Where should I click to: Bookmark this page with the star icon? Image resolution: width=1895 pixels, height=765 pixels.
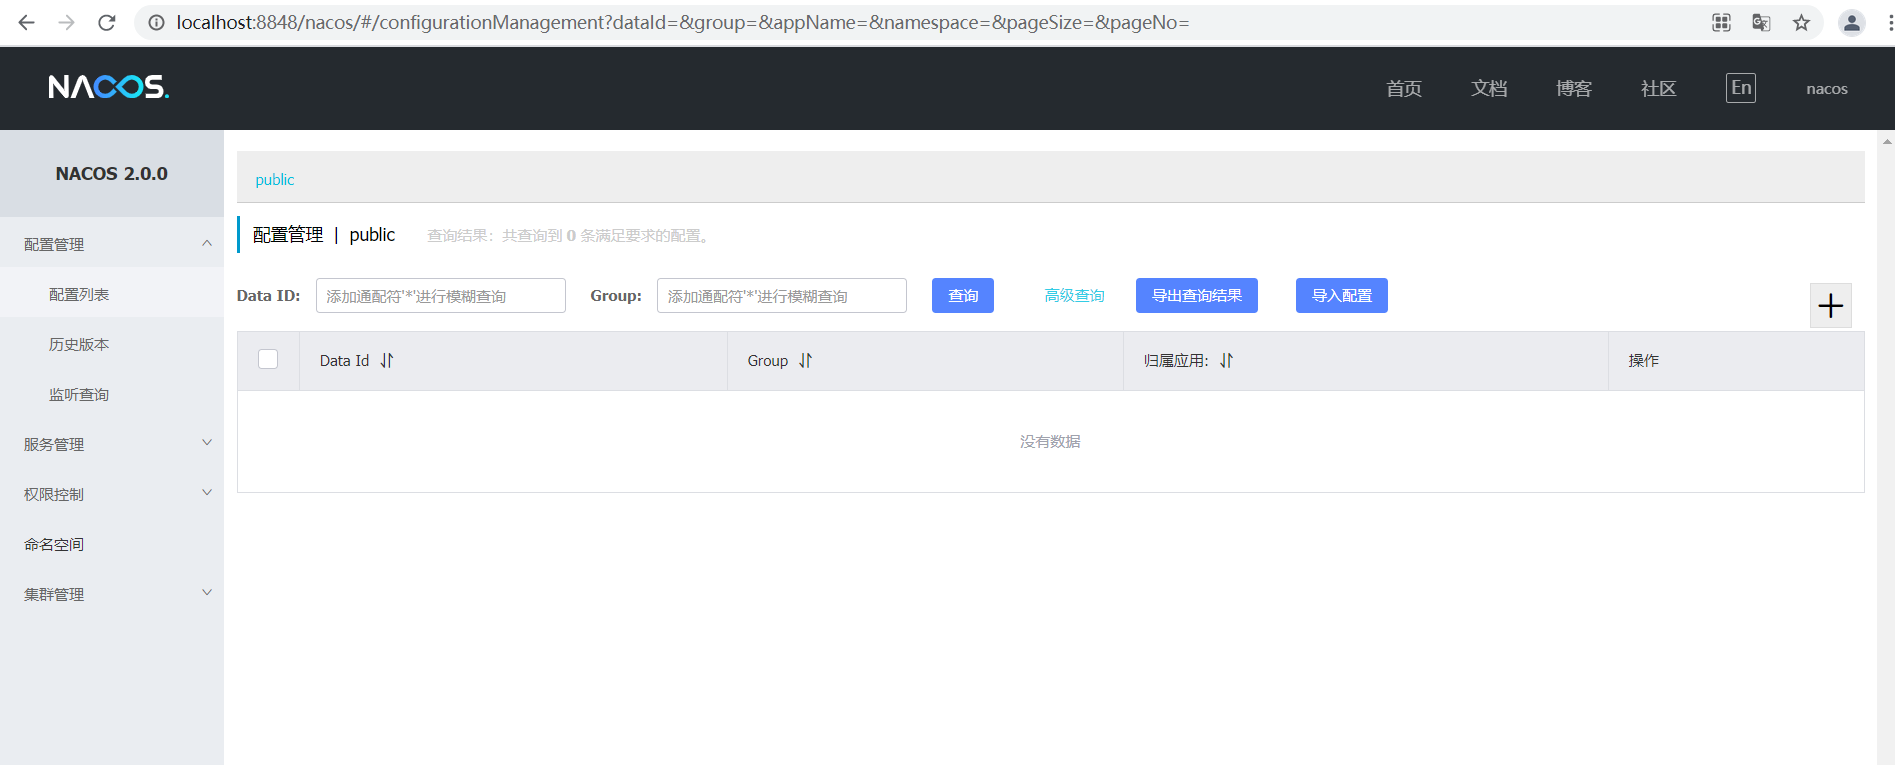point(1801,22)
